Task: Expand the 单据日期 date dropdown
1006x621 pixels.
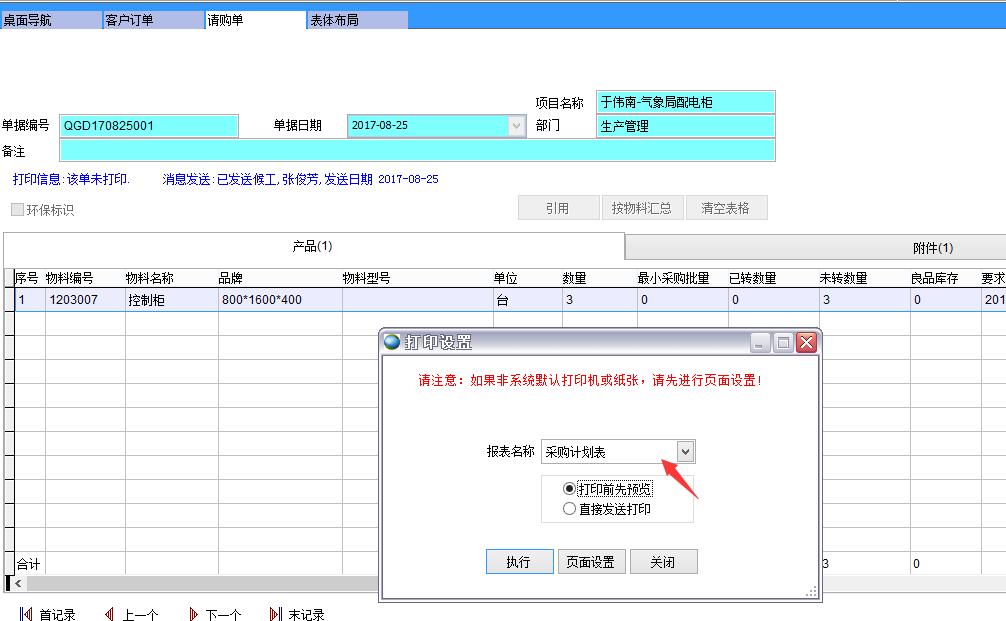Action: click(x=516, y=126)
